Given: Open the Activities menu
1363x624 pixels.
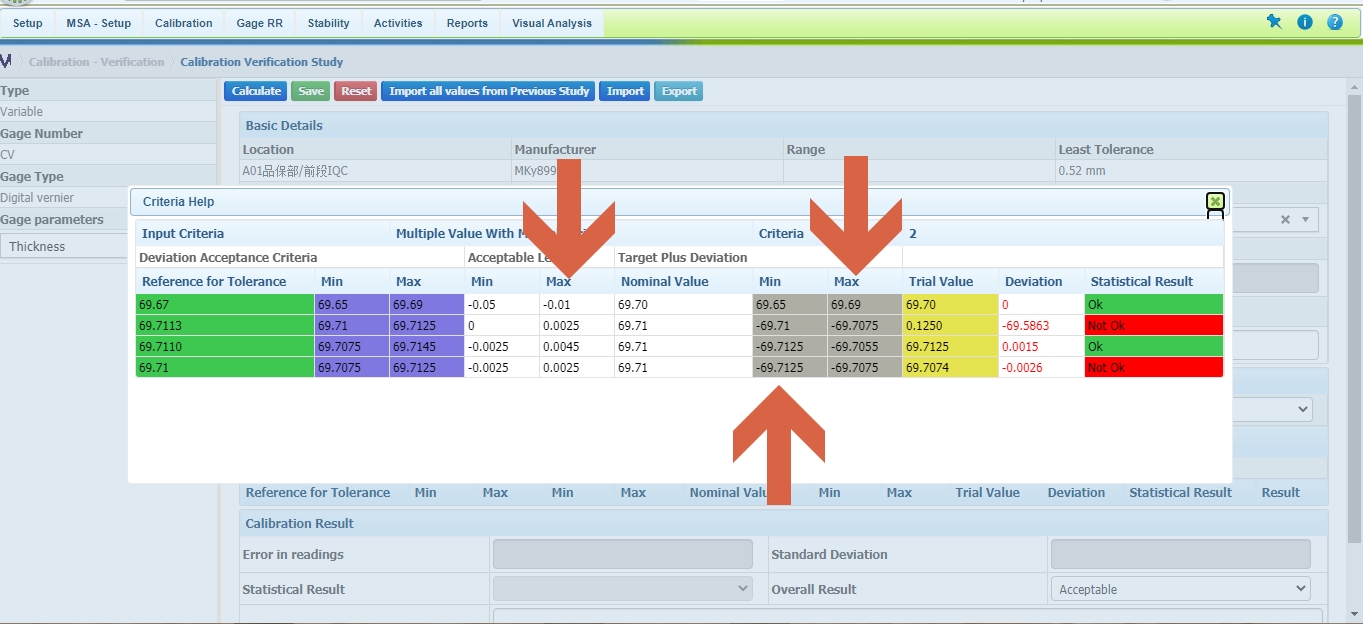Looking at the screenshot, I should coord(398,23).
